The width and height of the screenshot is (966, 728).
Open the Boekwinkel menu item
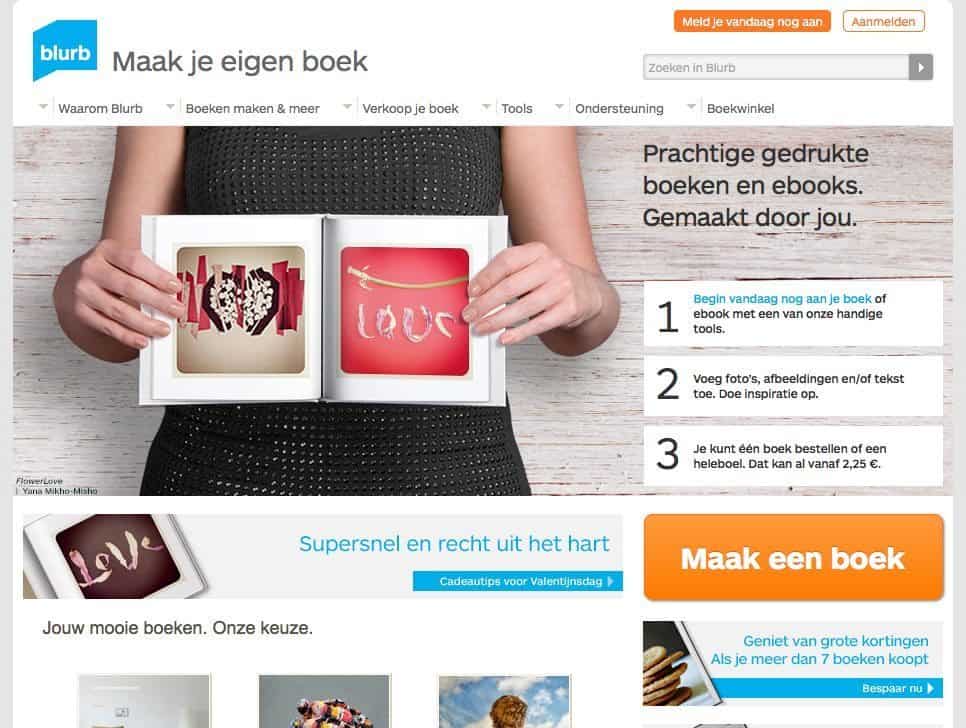pyautogui.click(x=741, y=108)
